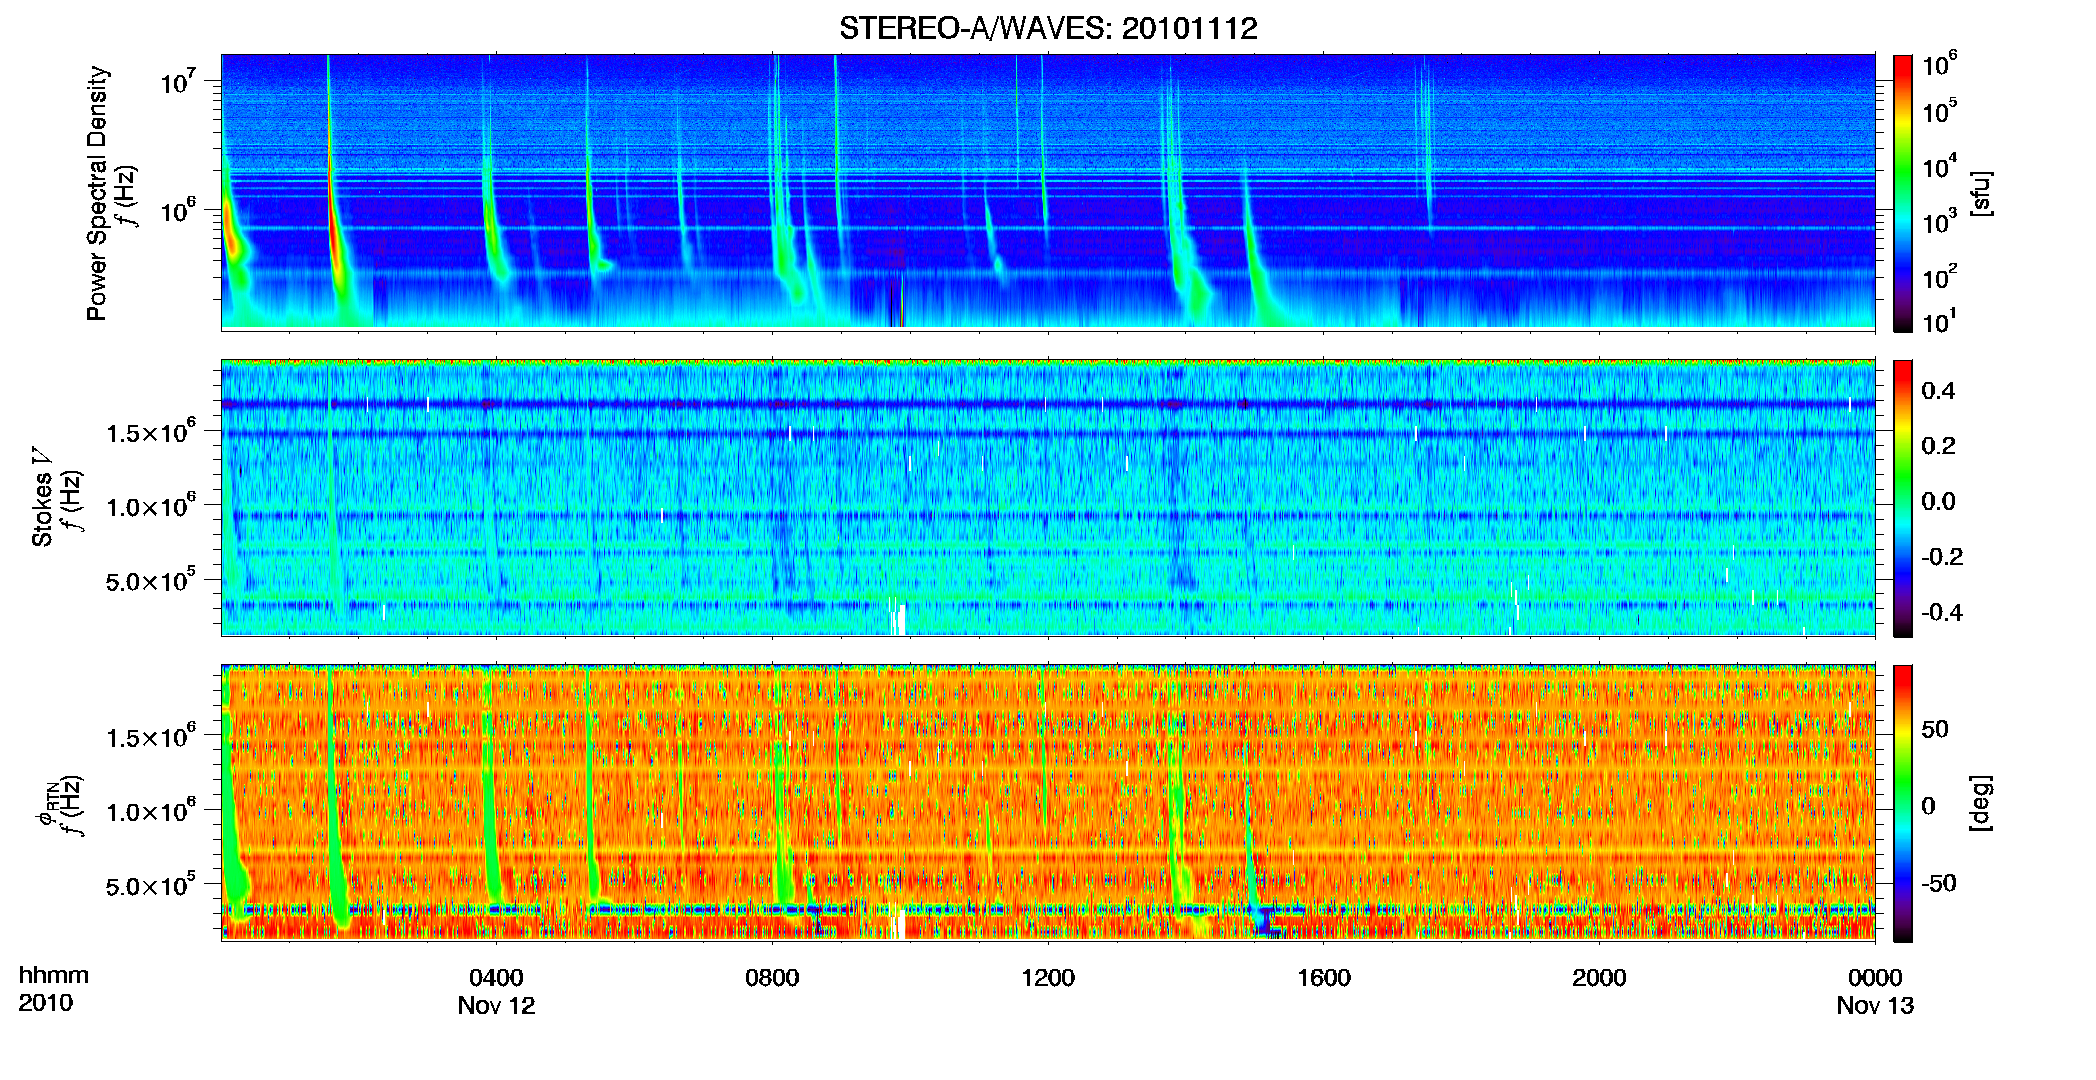Select the 10^1 value on sfu color bar
This screenshot has width=2096, height=1080.
point(1939,321)
